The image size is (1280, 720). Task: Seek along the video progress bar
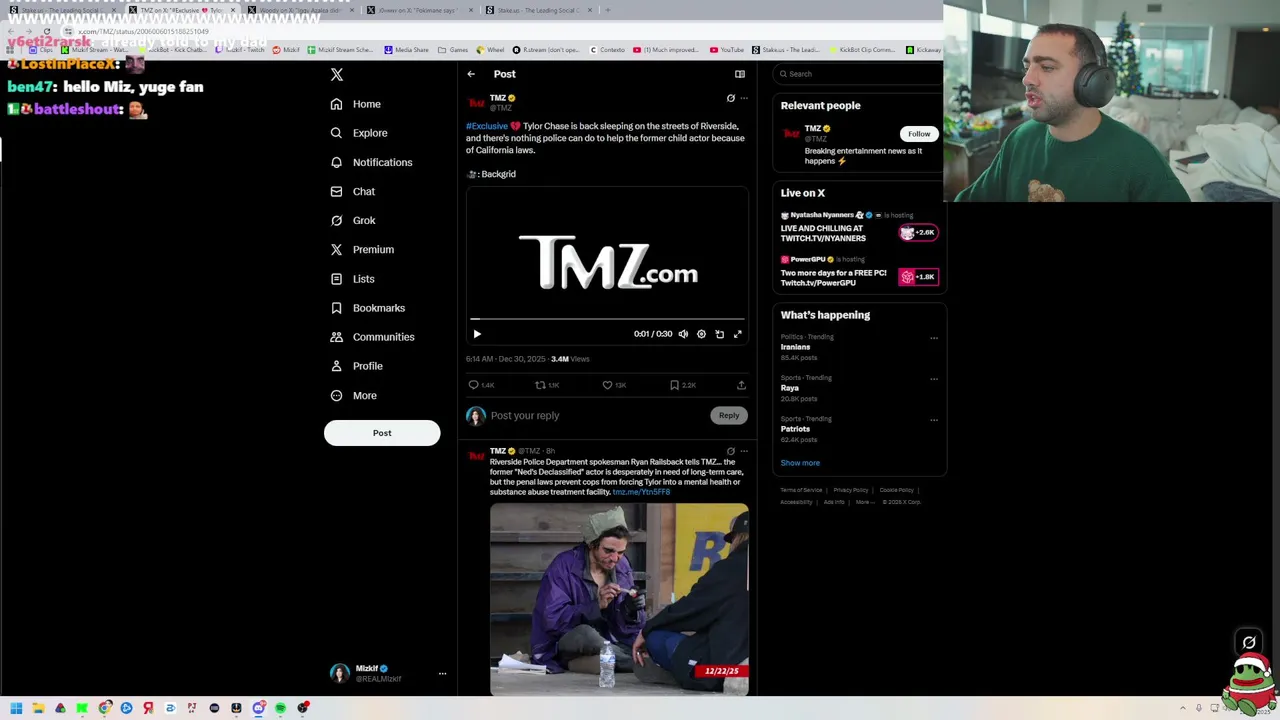tap(607, 319)
